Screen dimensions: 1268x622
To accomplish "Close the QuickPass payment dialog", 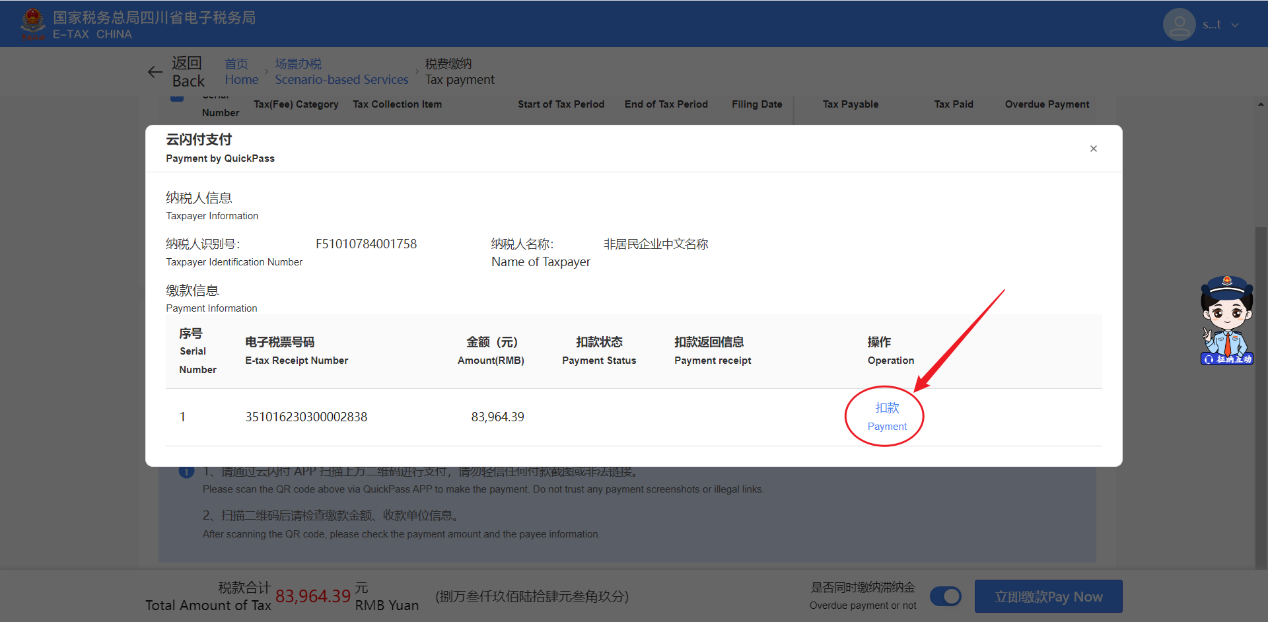I will pos(1093,149).
